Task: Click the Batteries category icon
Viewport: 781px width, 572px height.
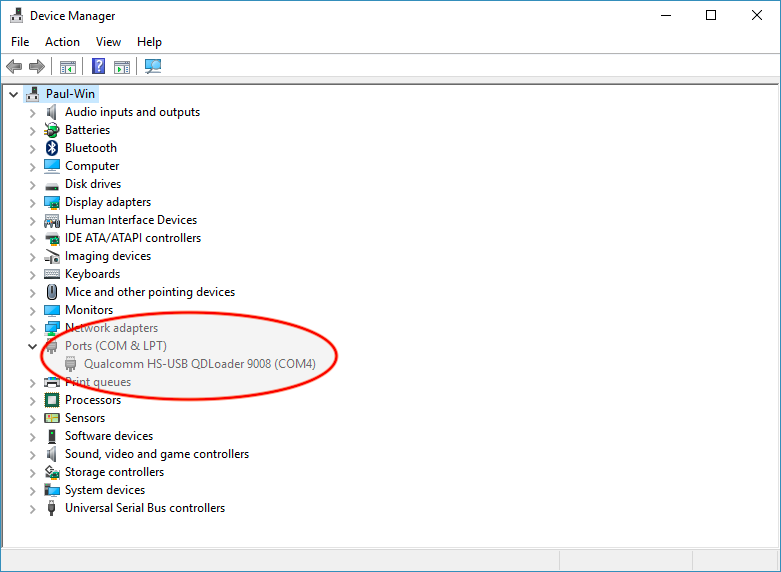Action: point(52,130)
